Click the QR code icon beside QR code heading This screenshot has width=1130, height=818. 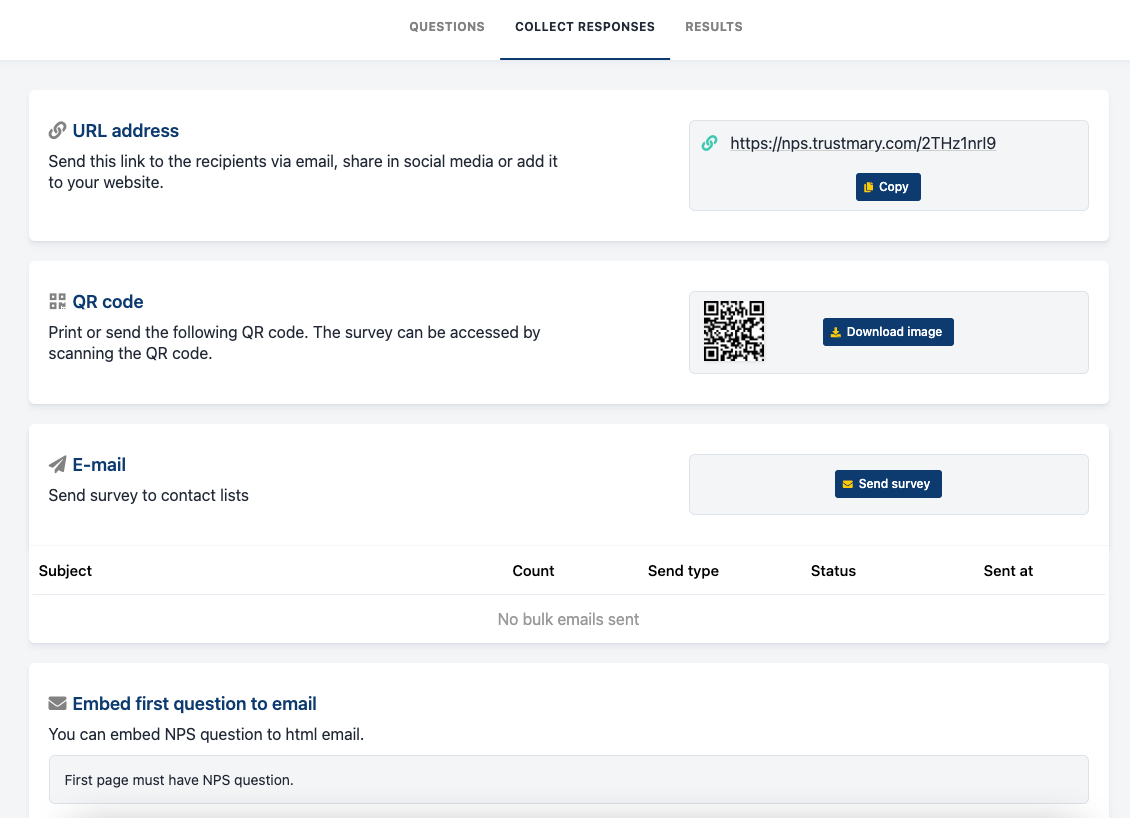pos(58,302)
